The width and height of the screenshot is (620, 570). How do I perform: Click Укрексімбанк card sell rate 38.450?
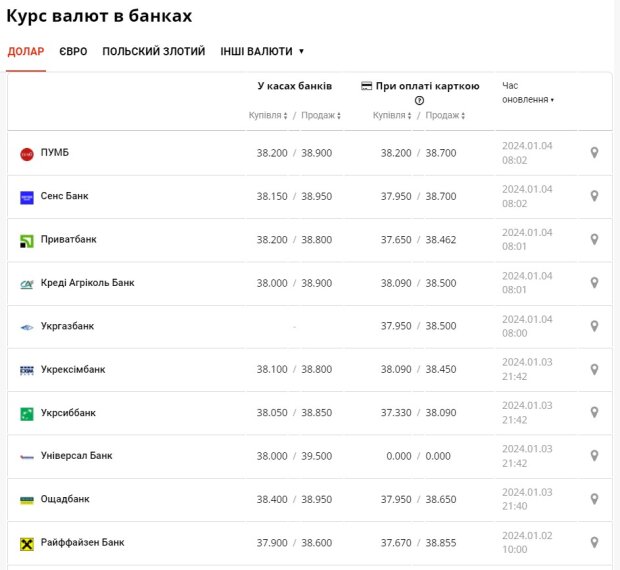point(440,370)
